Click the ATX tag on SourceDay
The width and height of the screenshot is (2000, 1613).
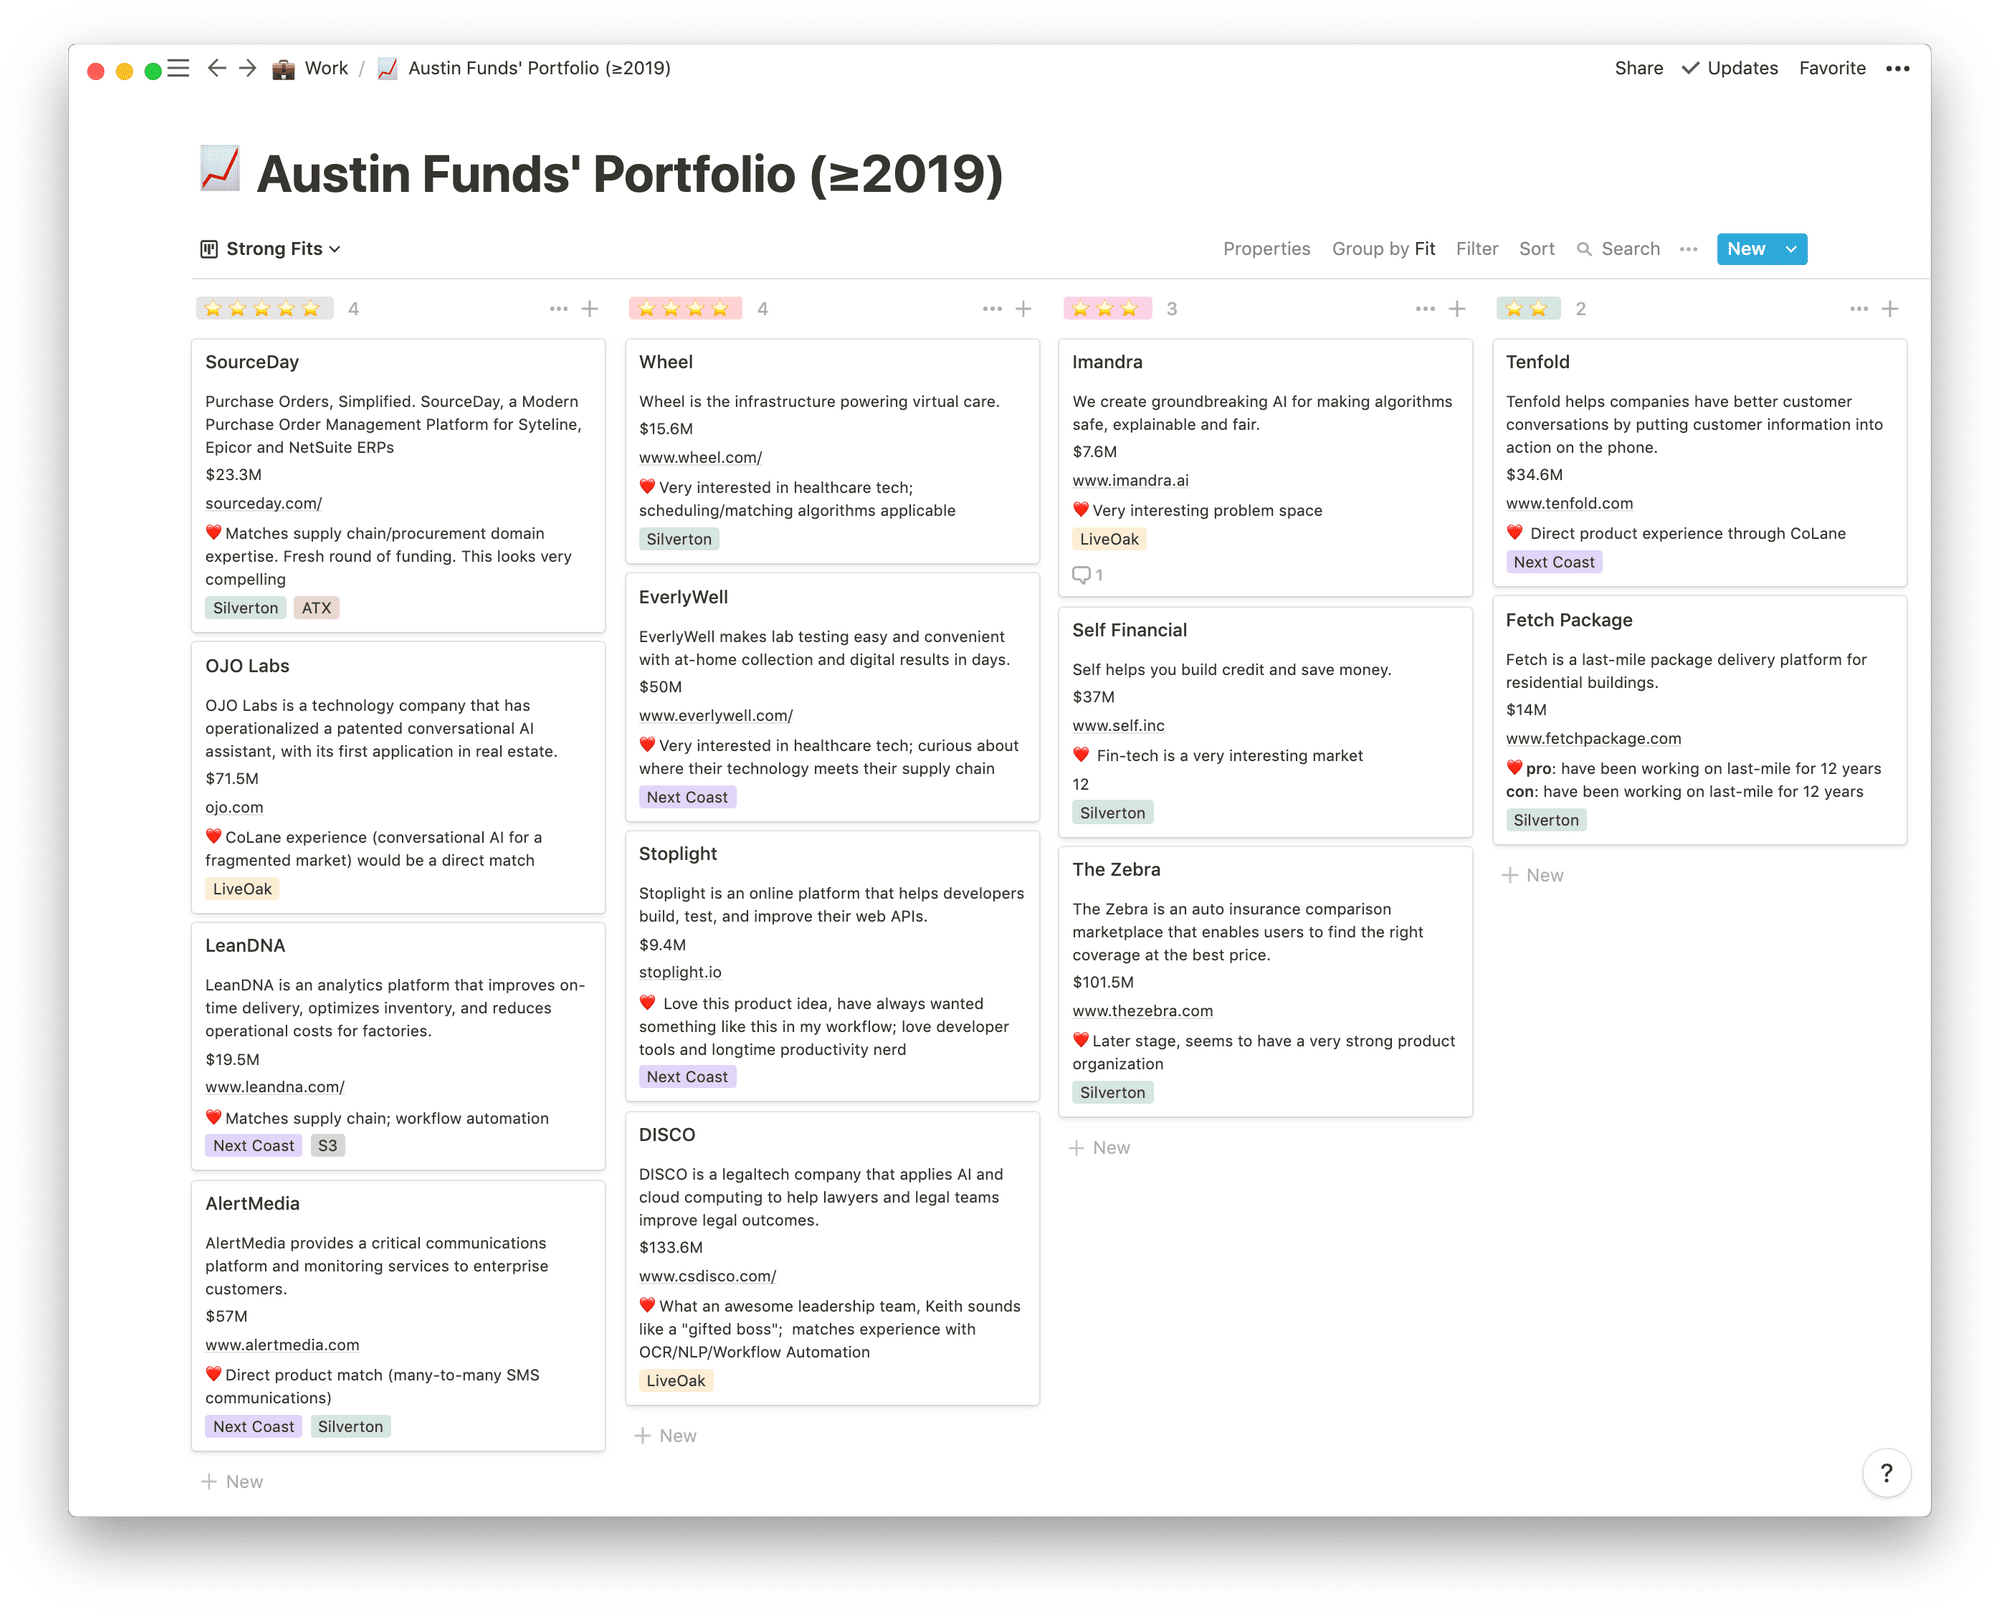tap(316, 608)
